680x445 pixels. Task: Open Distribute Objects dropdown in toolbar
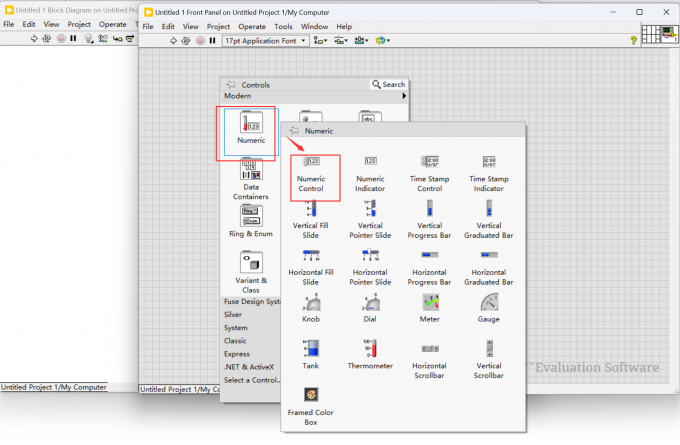(340, 40)
